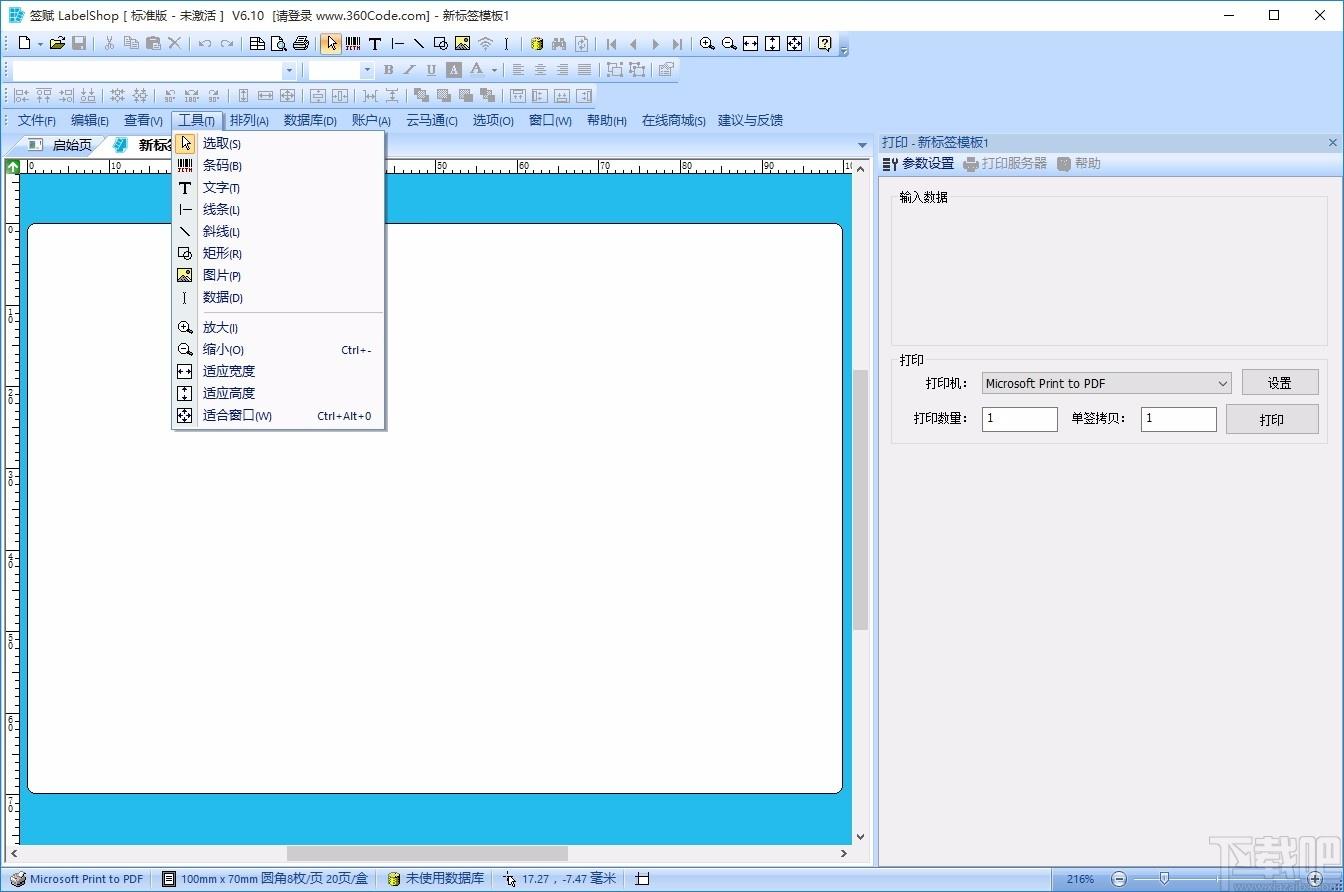Click the 设置 printer settings button

click(x=1280, y=383)
